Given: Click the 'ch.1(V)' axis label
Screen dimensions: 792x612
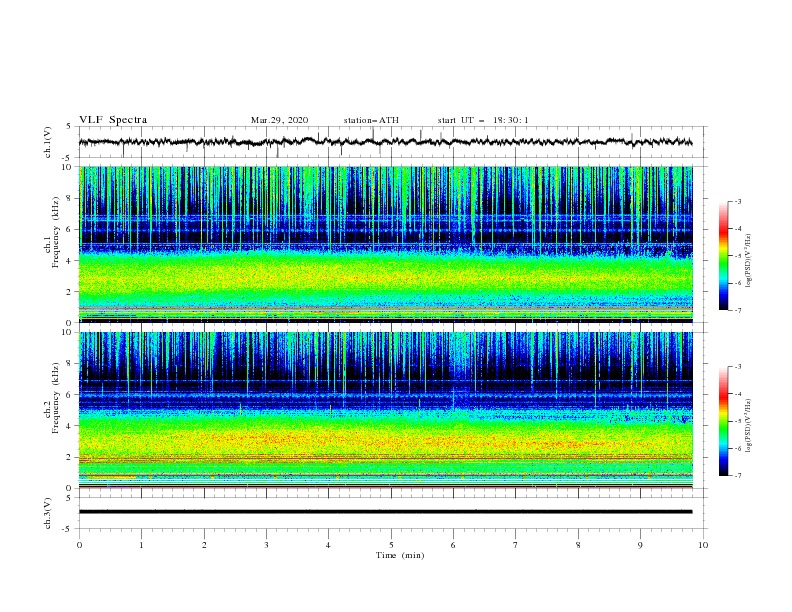Looking at the screenshot, I should (x=48, y=142).
